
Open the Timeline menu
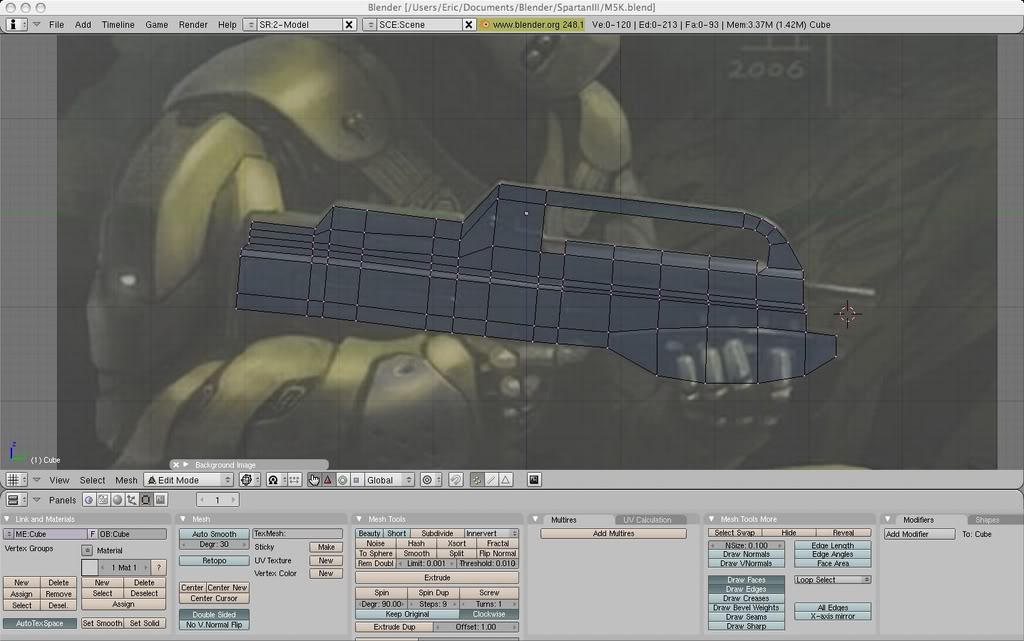tap(118, 25)
